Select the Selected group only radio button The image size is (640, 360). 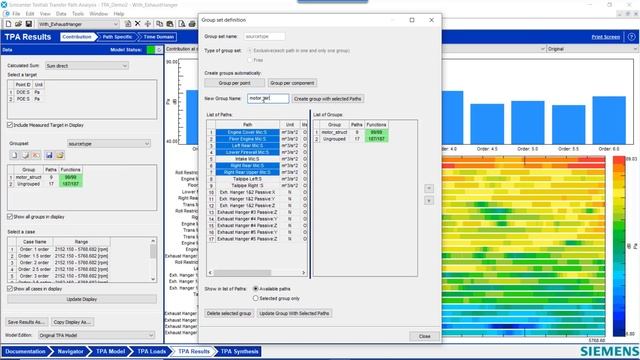[256, 298]
